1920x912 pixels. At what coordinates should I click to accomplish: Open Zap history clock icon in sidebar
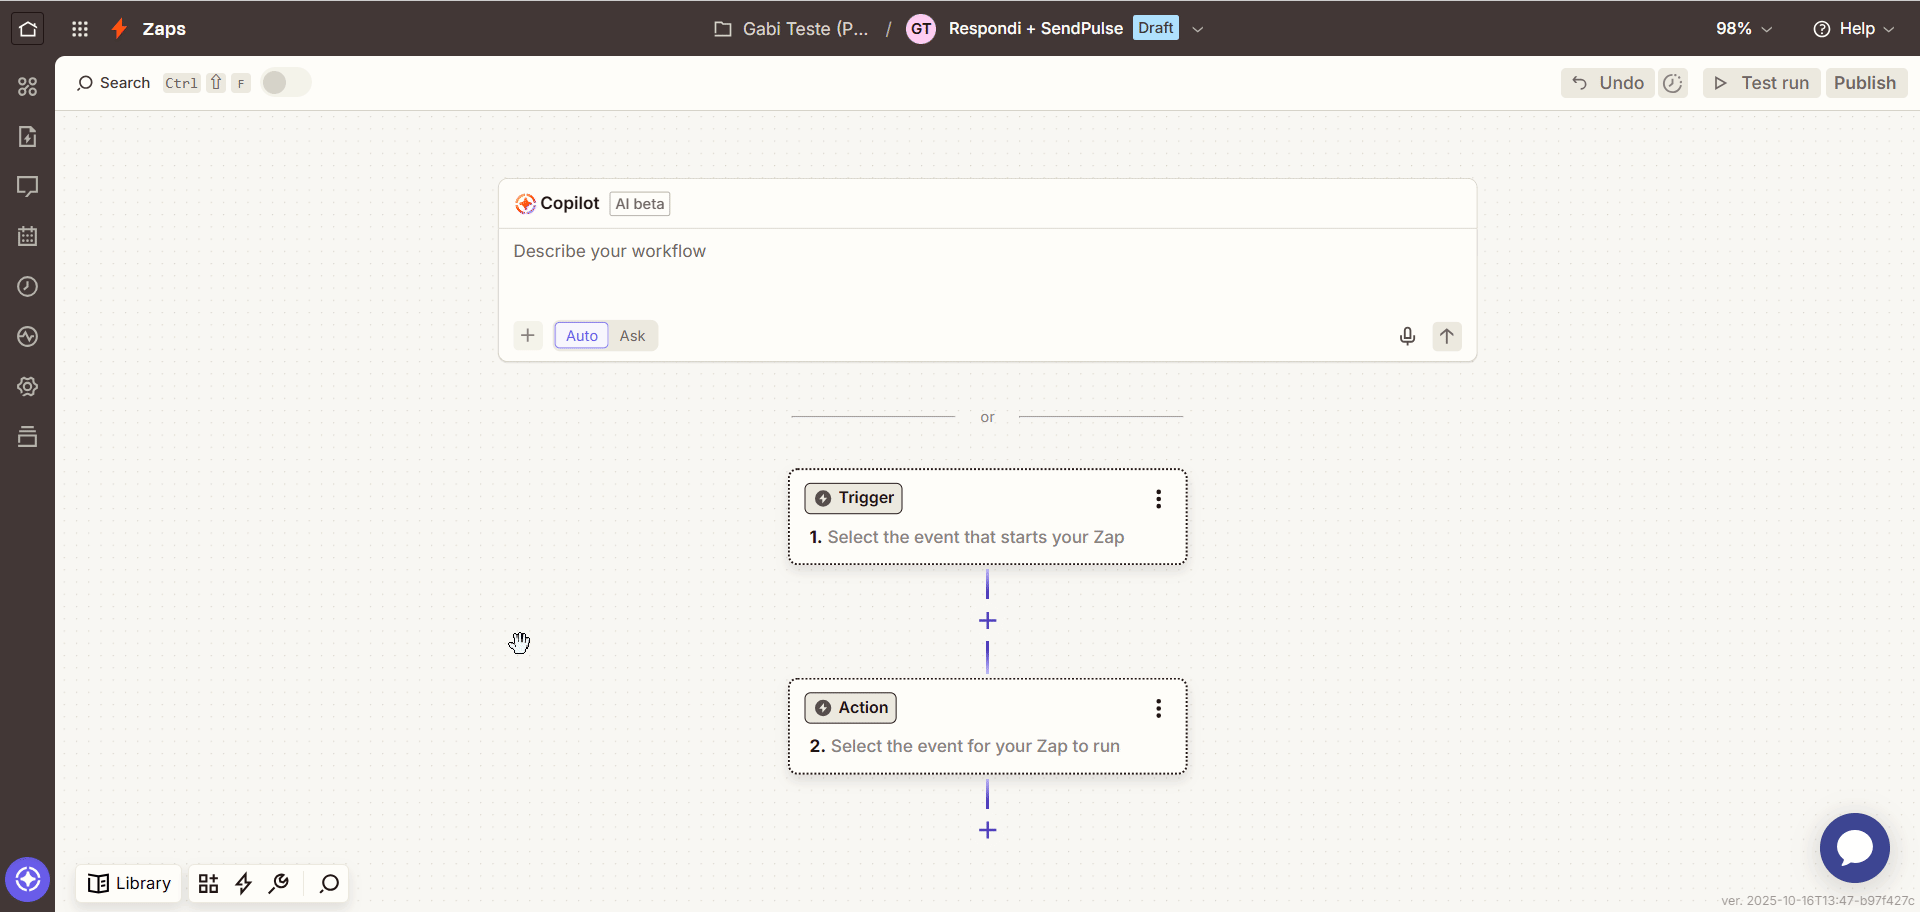(28, 287)
